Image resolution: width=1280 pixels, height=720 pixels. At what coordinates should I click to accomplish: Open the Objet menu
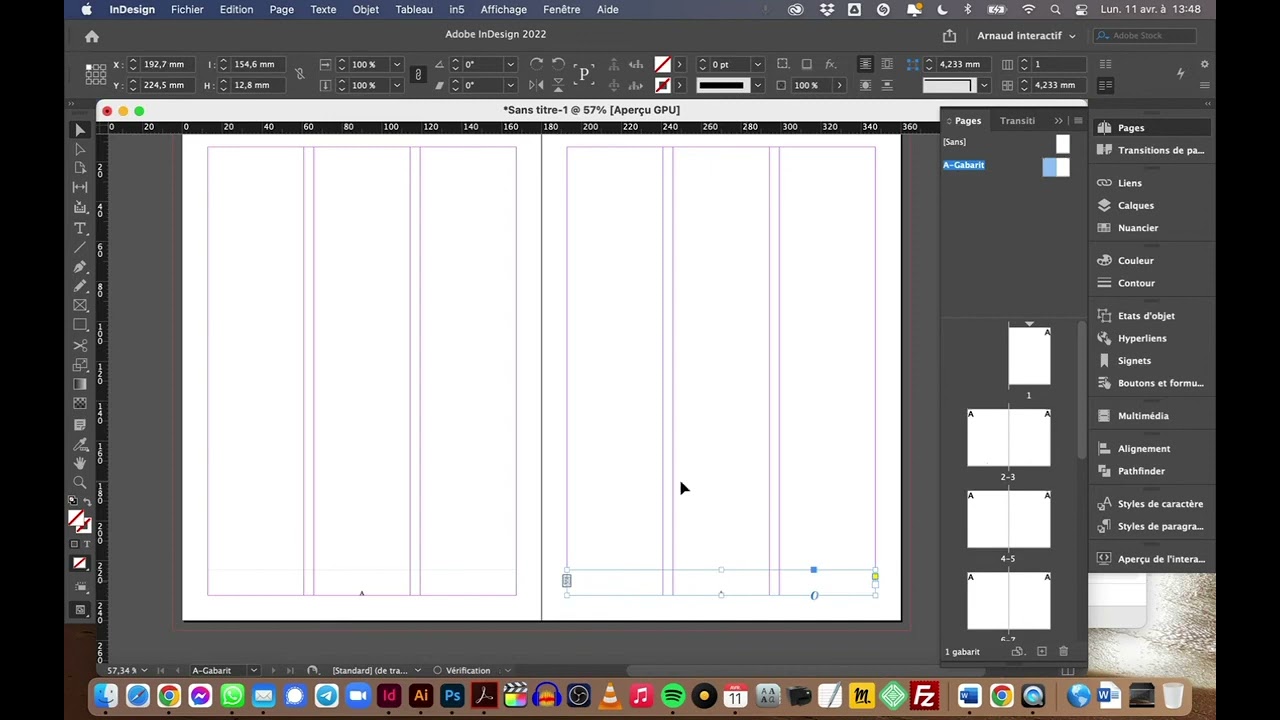[x=365, y=9]
